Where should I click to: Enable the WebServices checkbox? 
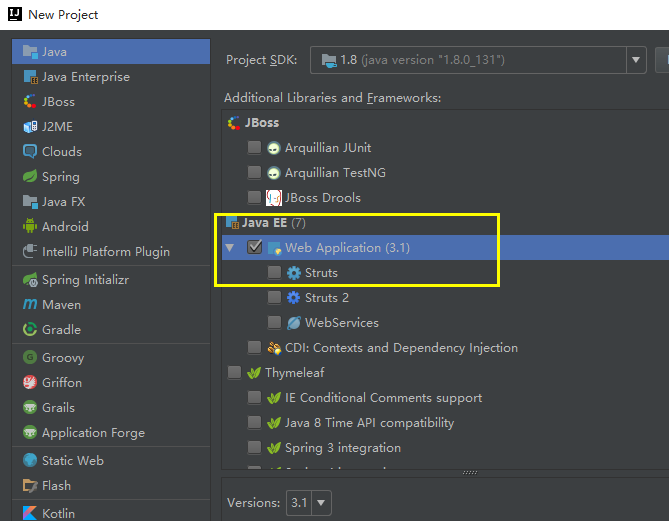[274, 322]
